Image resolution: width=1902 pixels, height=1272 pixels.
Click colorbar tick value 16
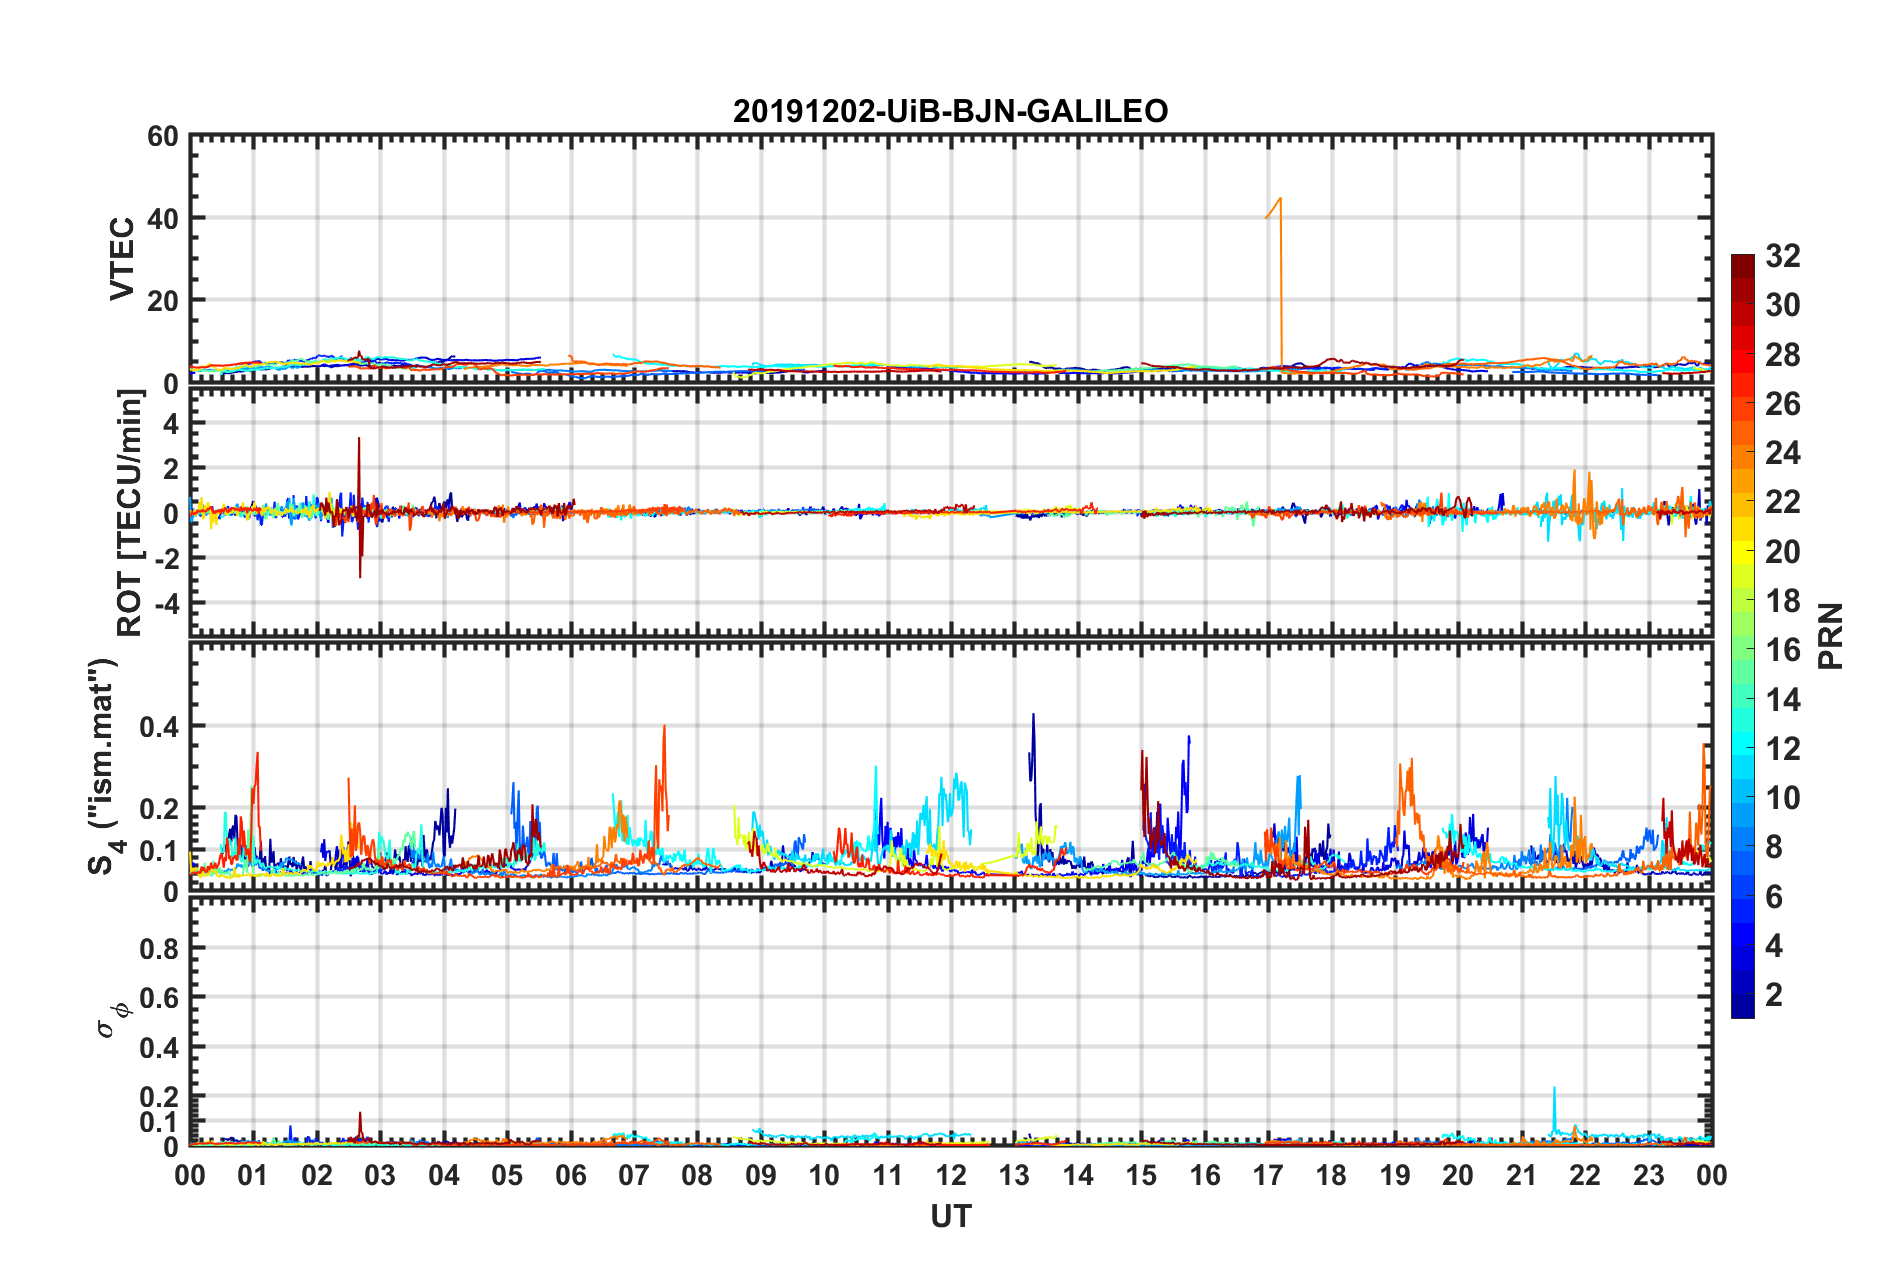point(1782,650)
